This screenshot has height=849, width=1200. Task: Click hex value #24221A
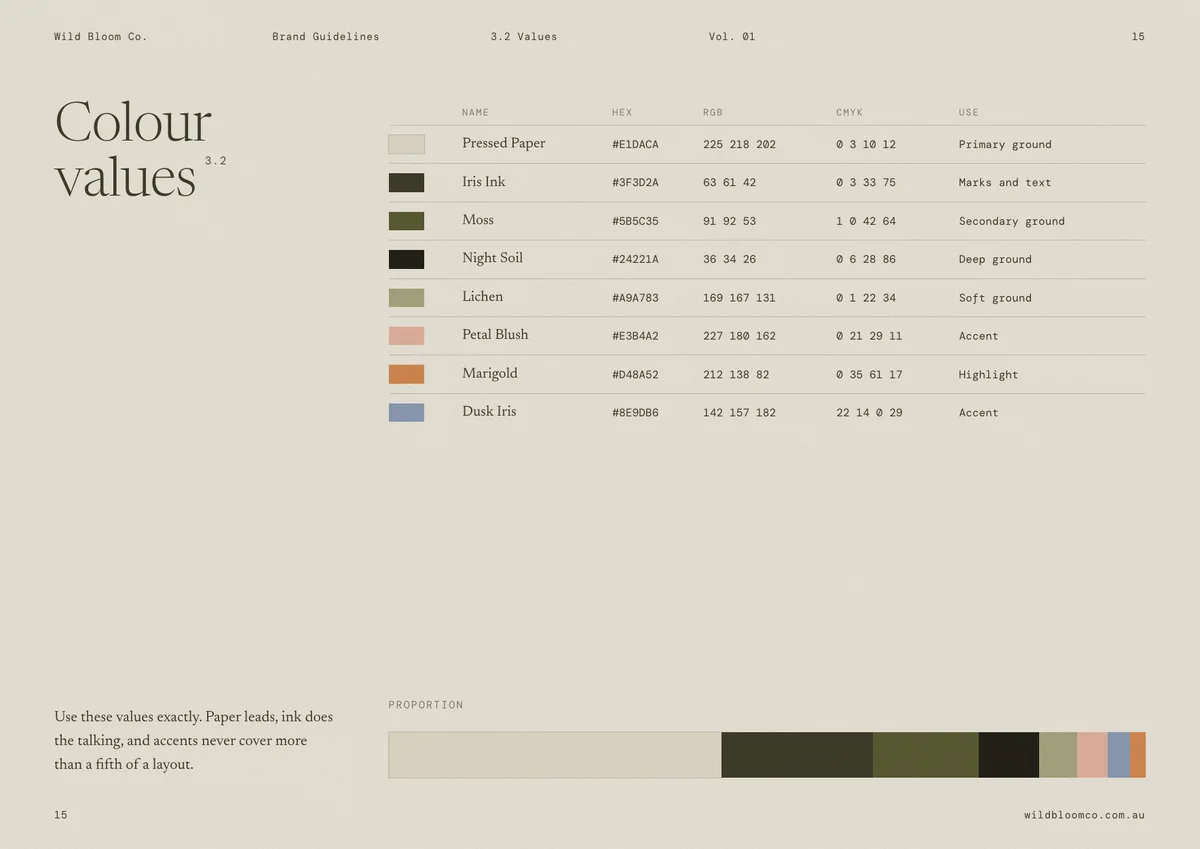click(x=635, y=260)
